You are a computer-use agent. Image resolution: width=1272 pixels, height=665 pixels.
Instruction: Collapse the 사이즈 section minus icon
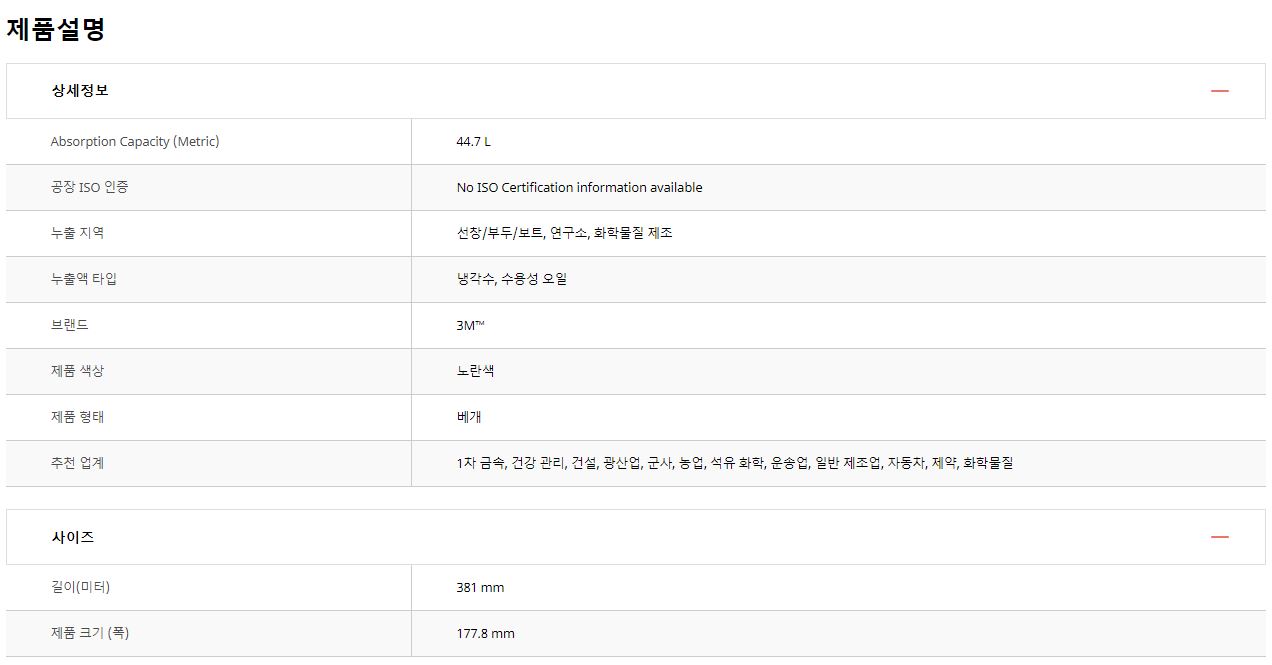(1219, 537)
